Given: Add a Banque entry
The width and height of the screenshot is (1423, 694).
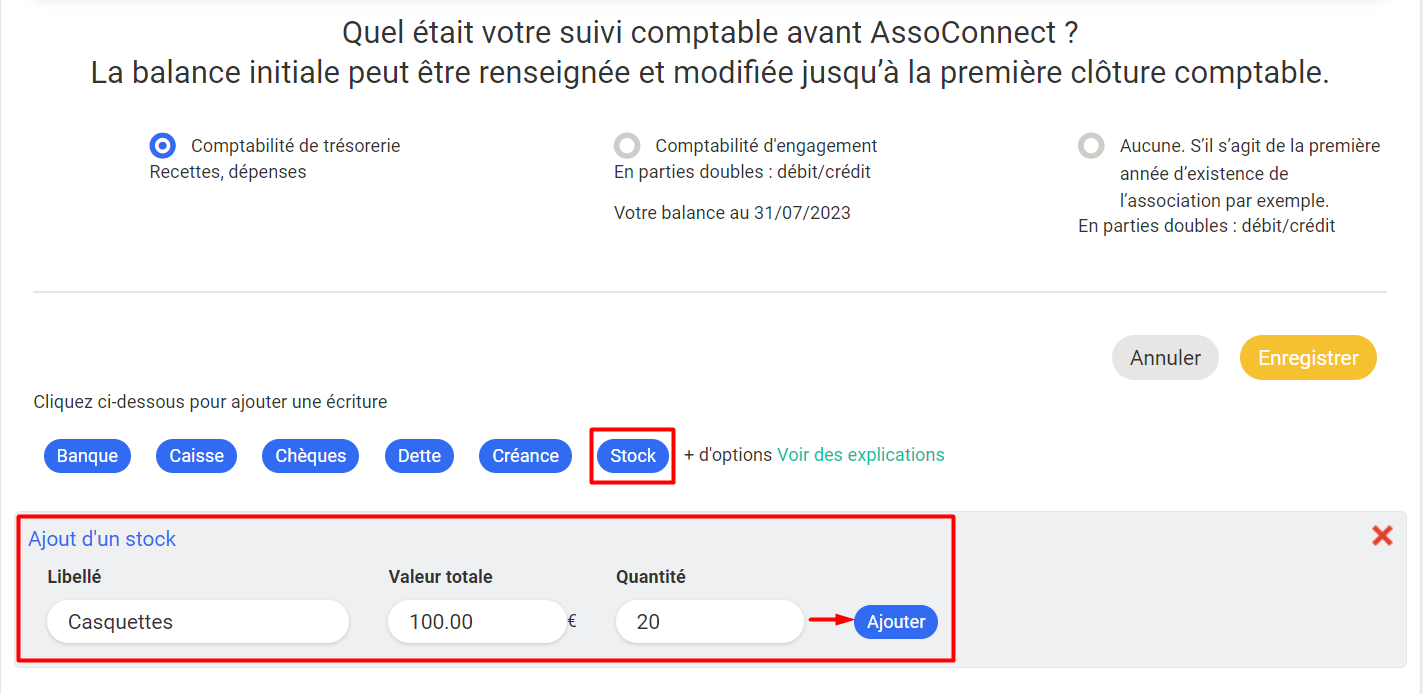Looking at the screenshot, I should (87, 456).
